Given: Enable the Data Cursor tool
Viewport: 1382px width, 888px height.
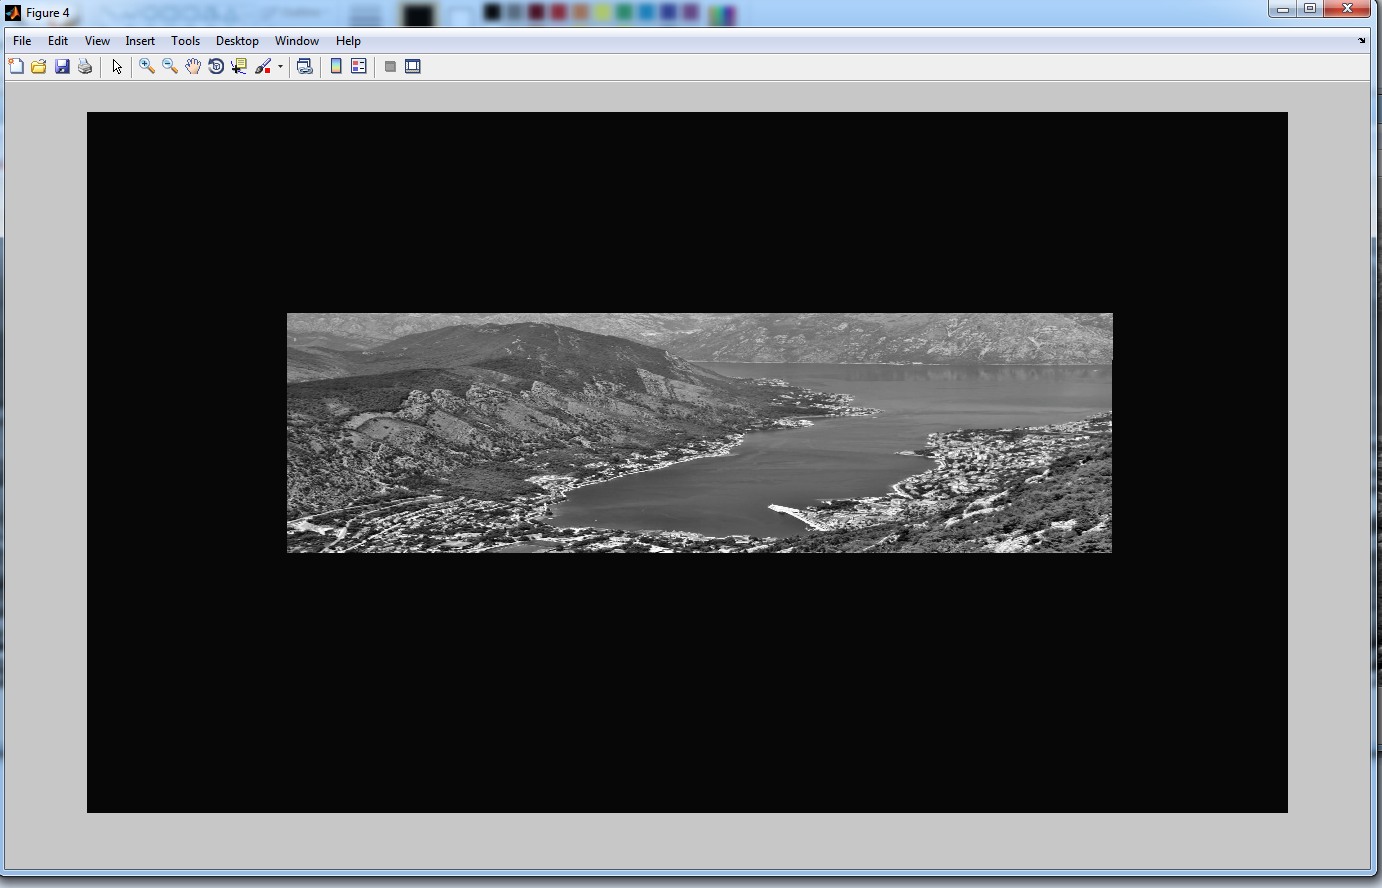Looking at the screenshot, I should coord(239,66).
